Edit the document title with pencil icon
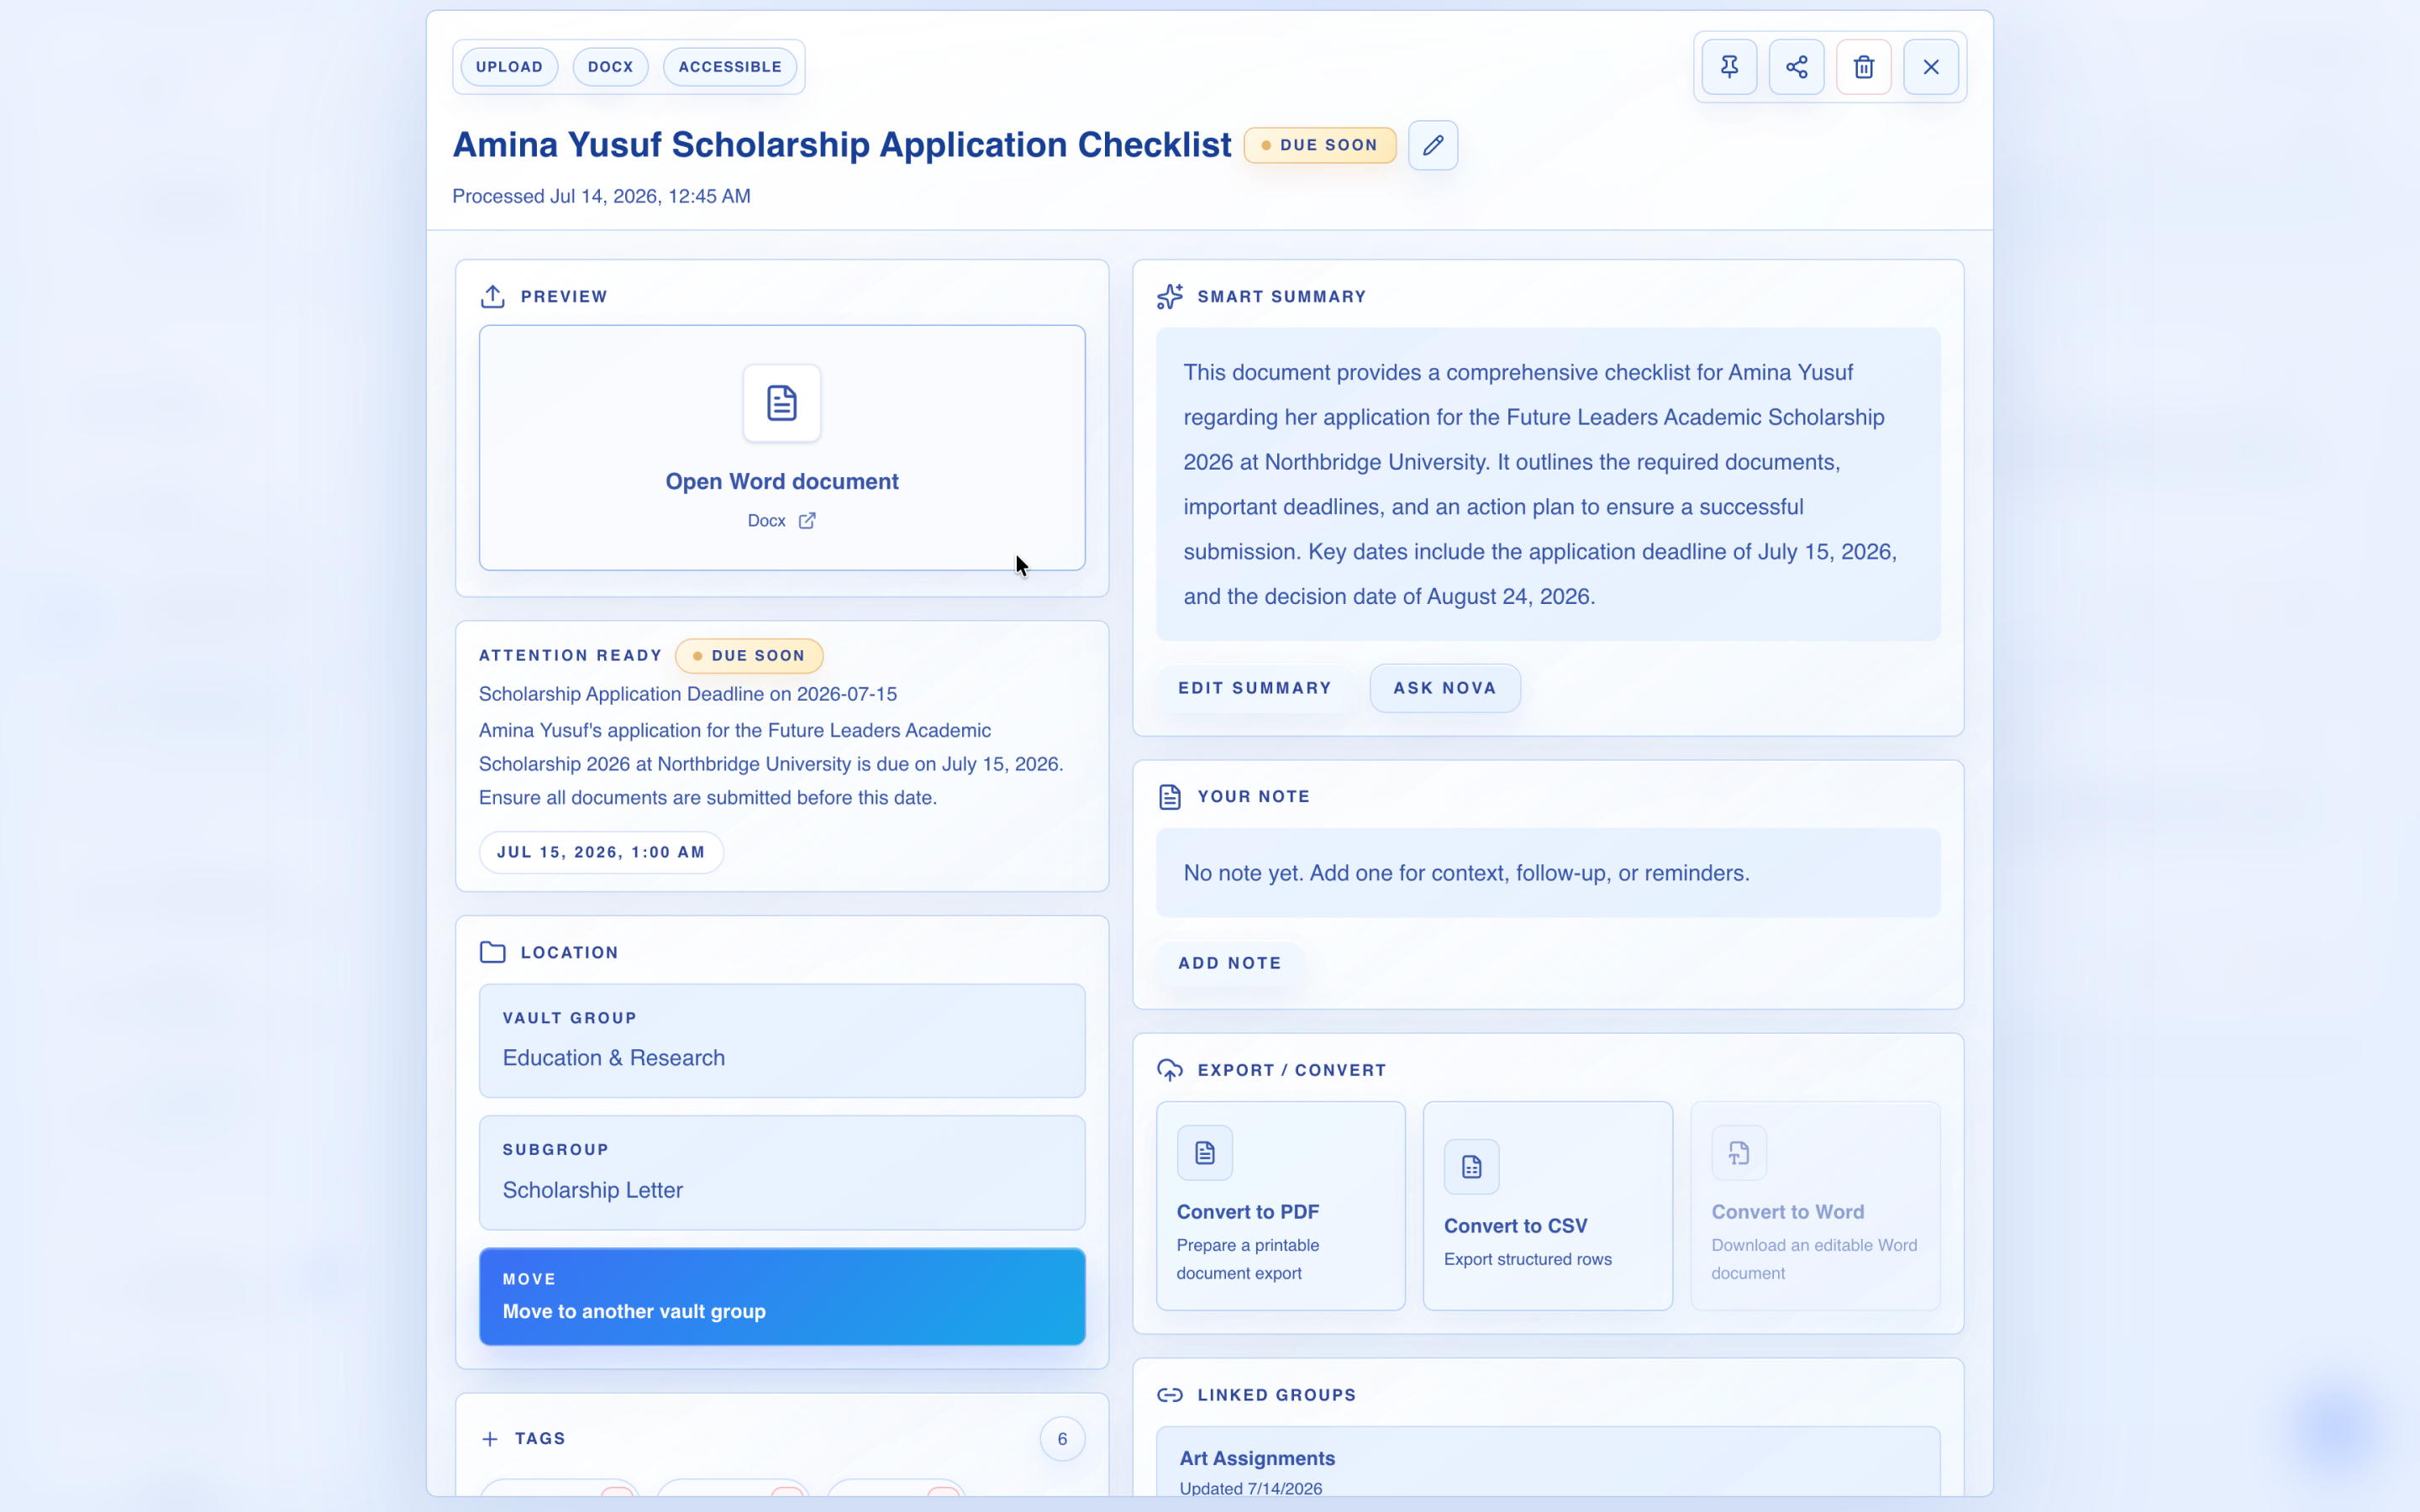The height and width of the screenshot is (1512, 2420). [1432, 145]
